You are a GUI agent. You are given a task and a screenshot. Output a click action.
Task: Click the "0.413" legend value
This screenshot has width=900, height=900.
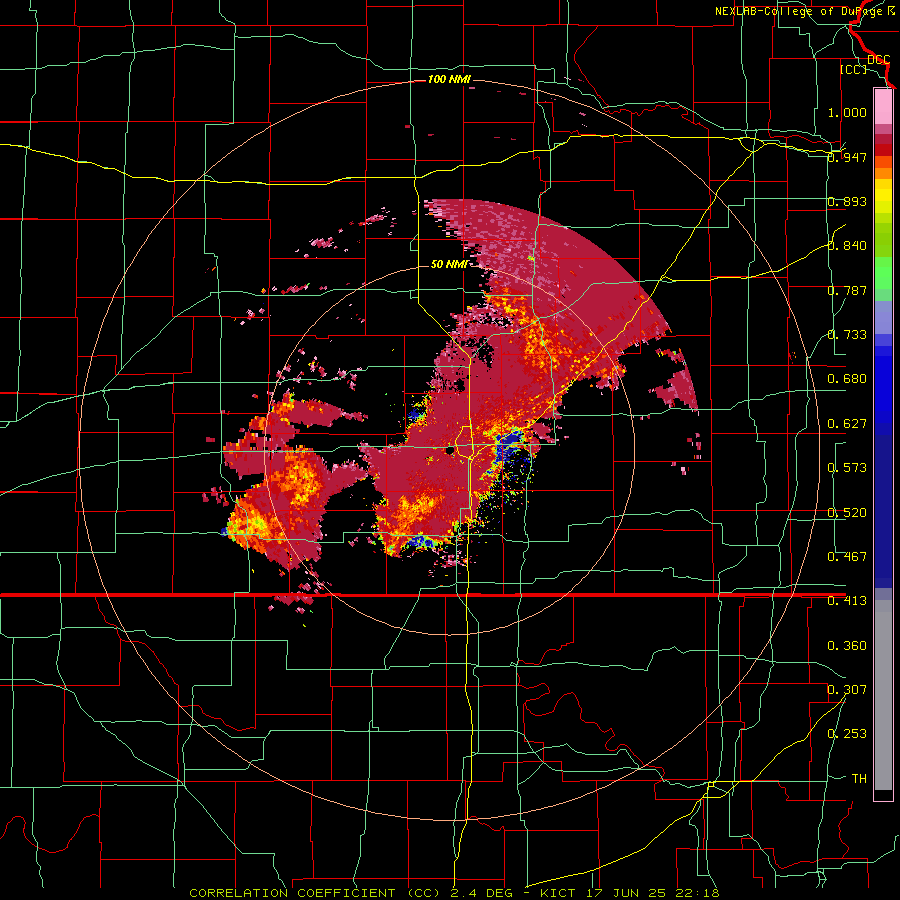(847, 601)
